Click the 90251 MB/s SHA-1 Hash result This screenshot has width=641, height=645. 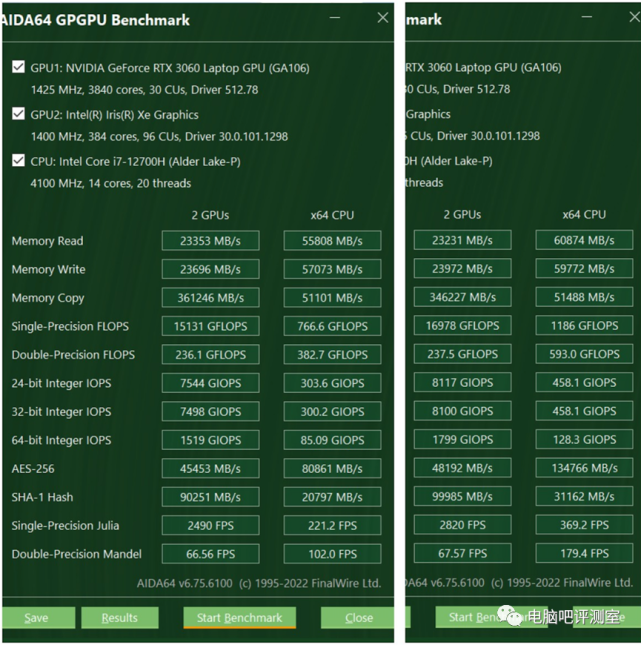[210, 497]
